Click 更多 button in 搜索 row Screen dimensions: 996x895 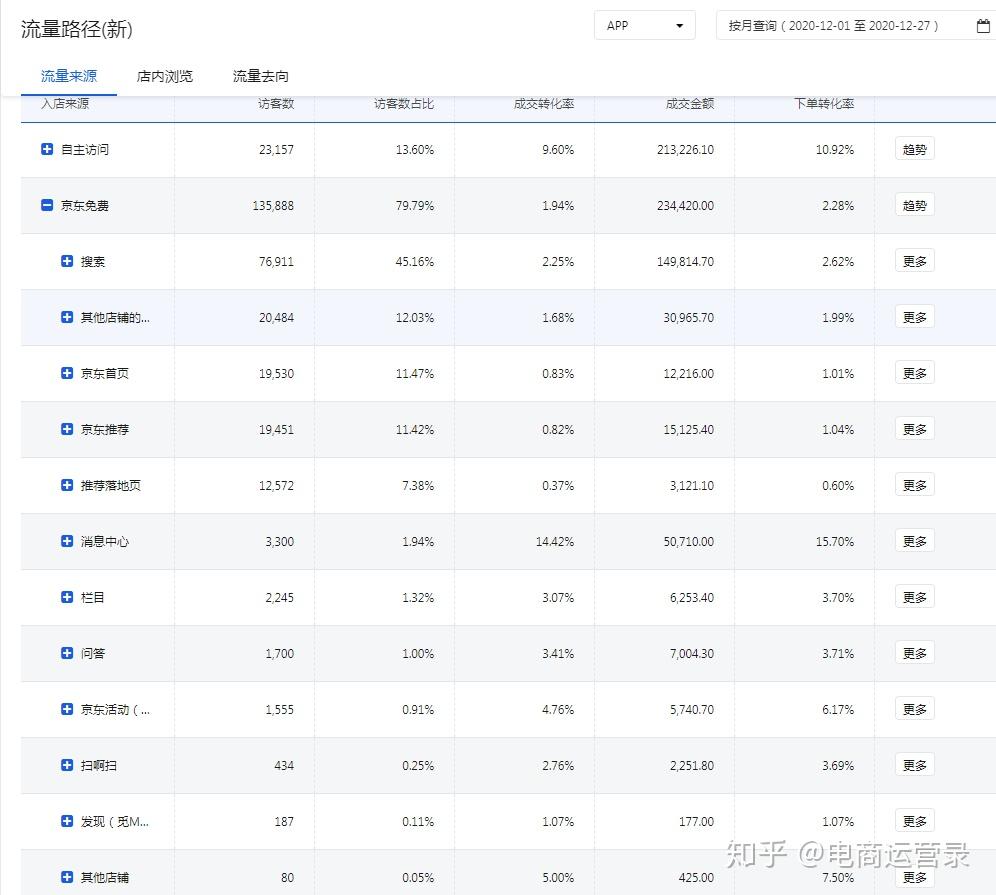click(915, 261)
